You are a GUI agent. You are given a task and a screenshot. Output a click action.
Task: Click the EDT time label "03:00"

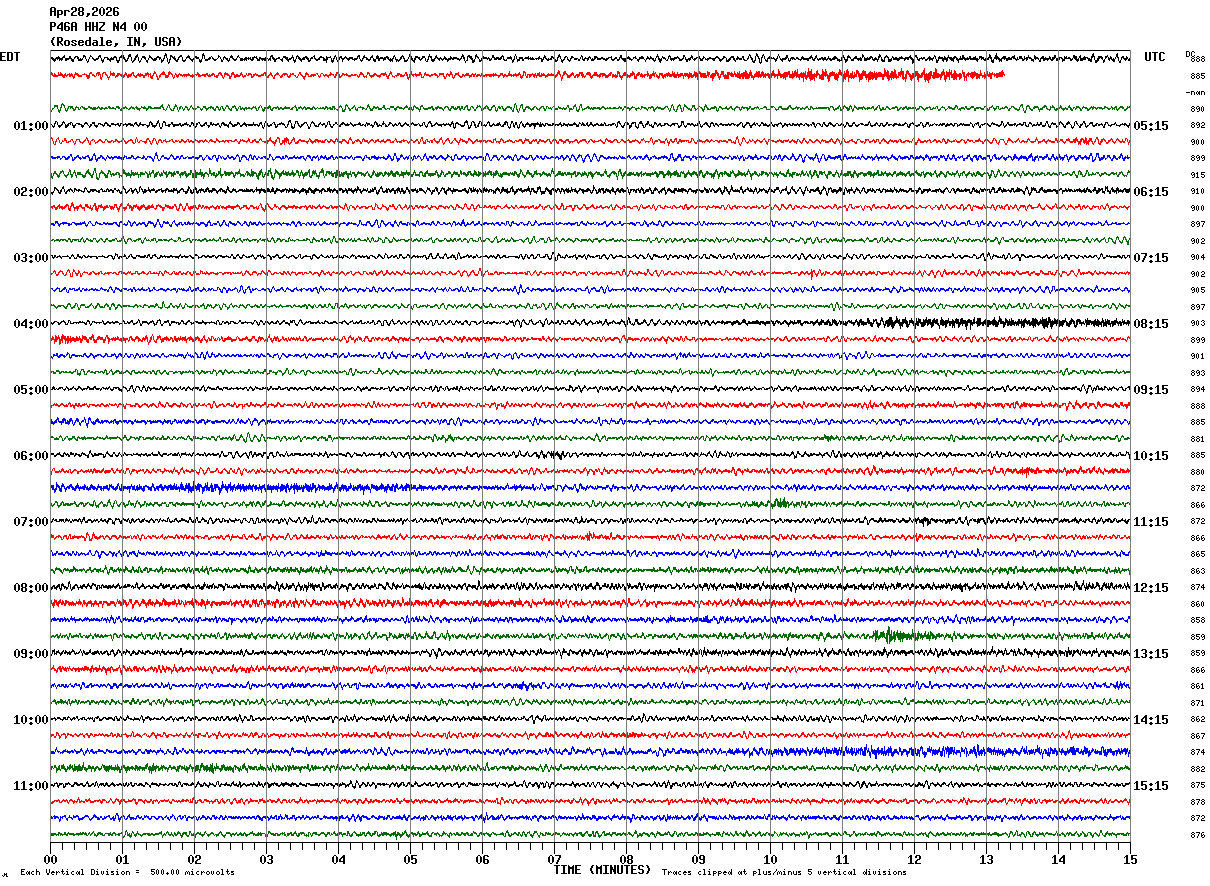(x=31, y=258)
